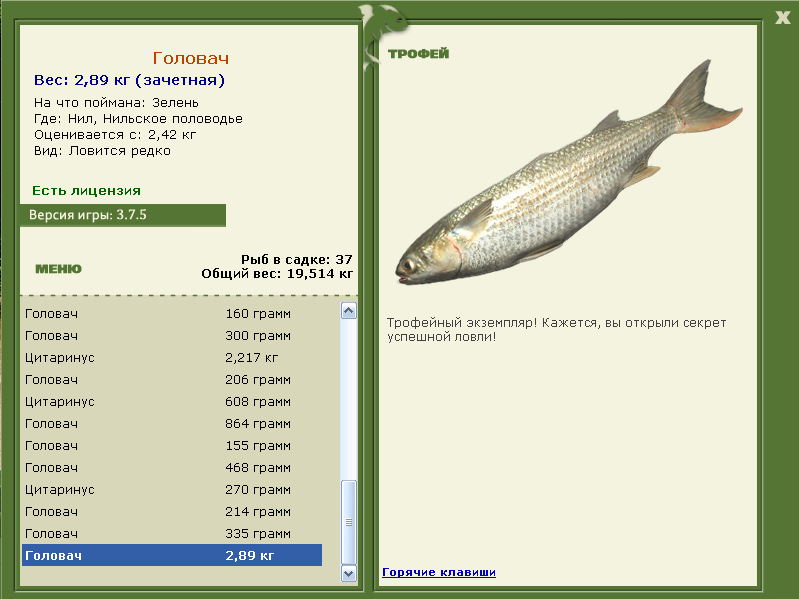
Task: Click Где: Нил, Нильское половодье line
Action: [x=138, y=119]
